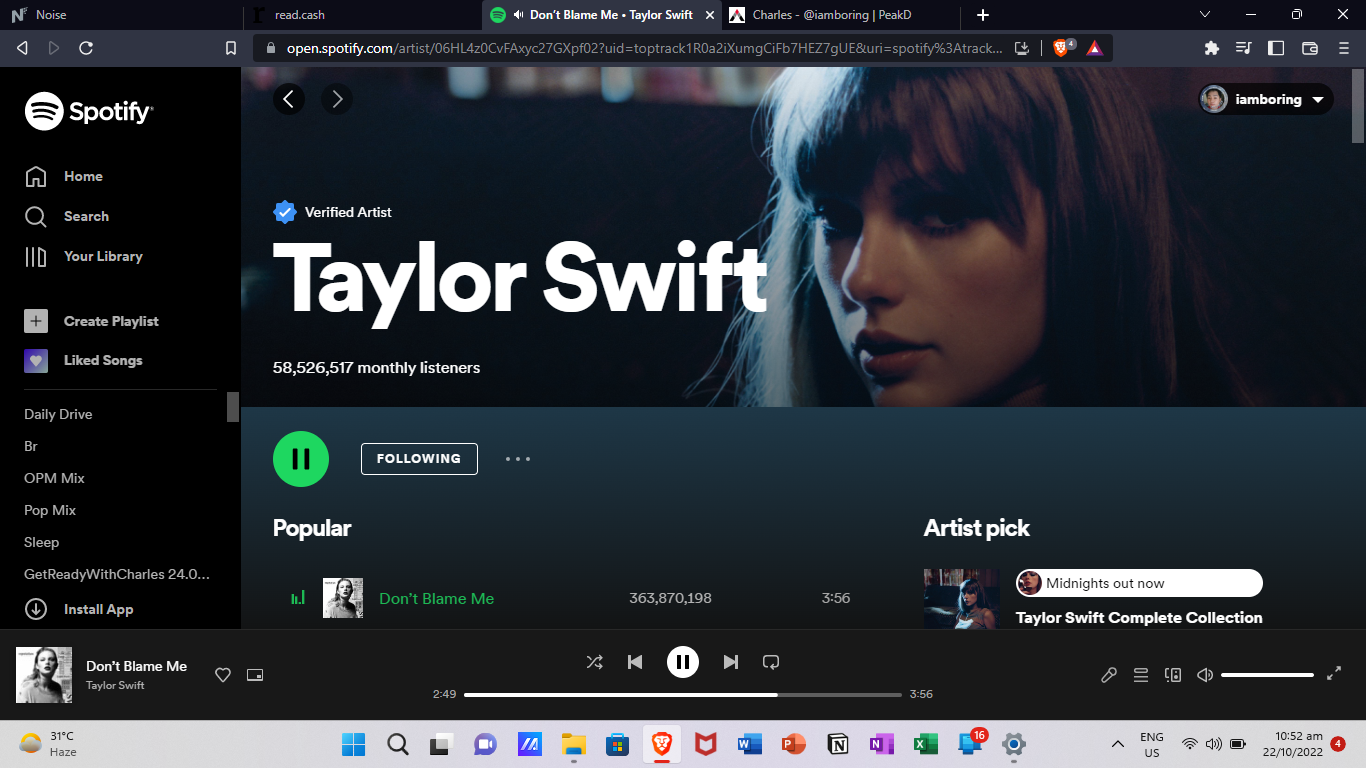Open the Daily Drive playlist
The image size is (1366, 768).
tap(58, 414)
